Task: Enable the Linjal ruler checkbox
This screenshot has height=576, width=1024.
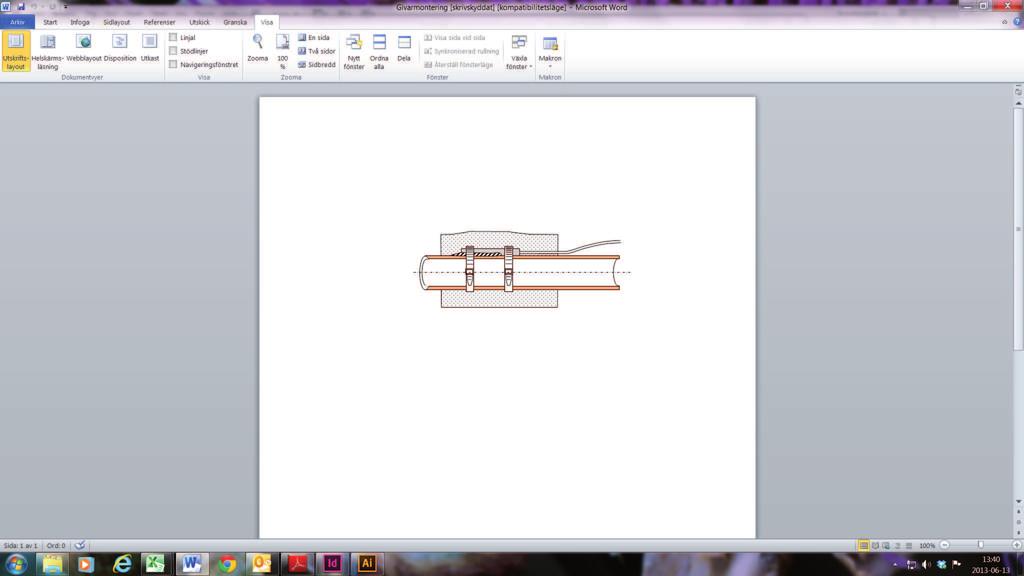Action: pos(173,38)
